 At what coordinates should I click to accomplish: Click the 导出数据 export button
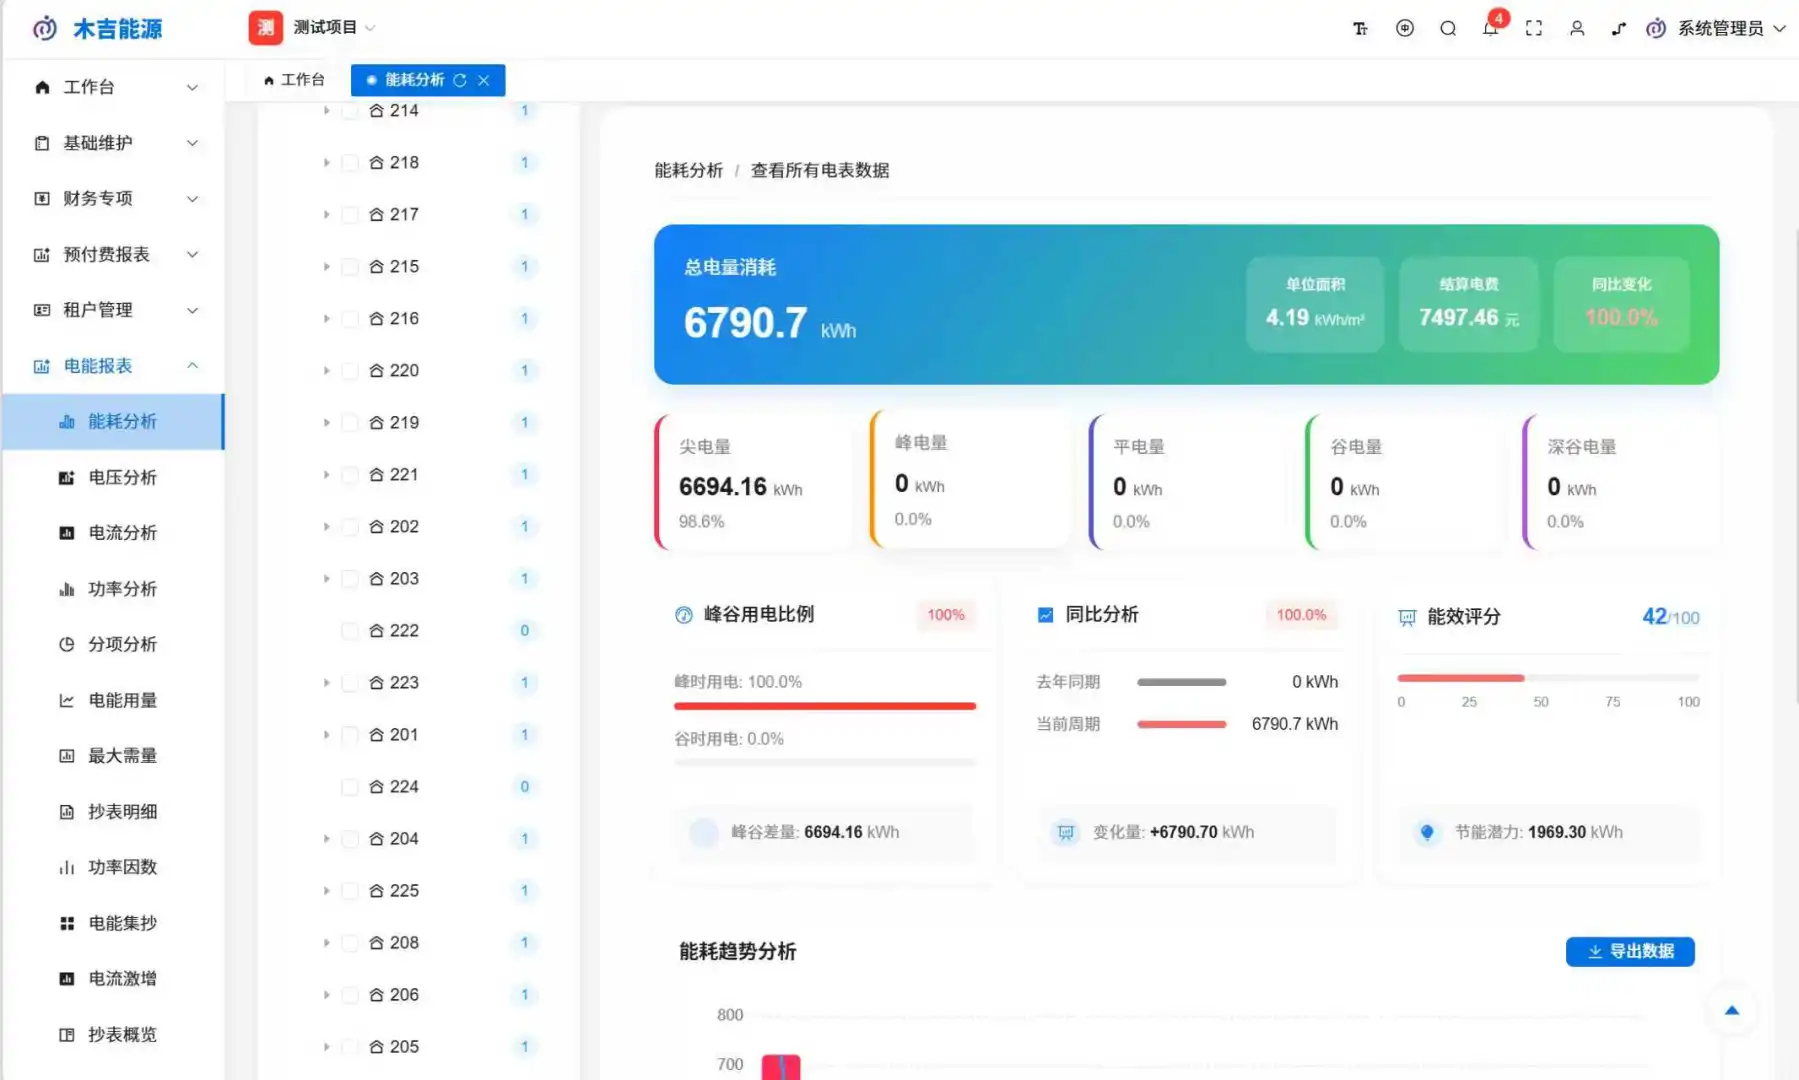(x=1629, y=951)
